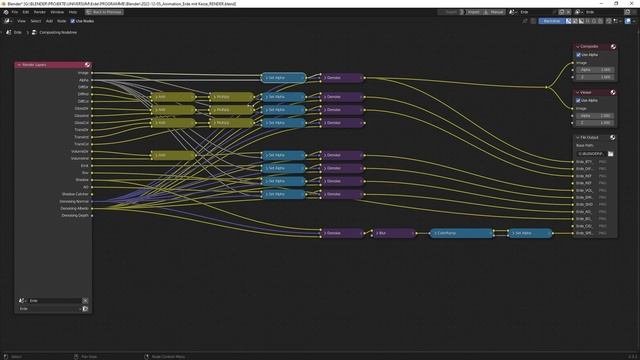640x360 pixels.
Task: Click the view layer browse icon
Action: (578, 12)
